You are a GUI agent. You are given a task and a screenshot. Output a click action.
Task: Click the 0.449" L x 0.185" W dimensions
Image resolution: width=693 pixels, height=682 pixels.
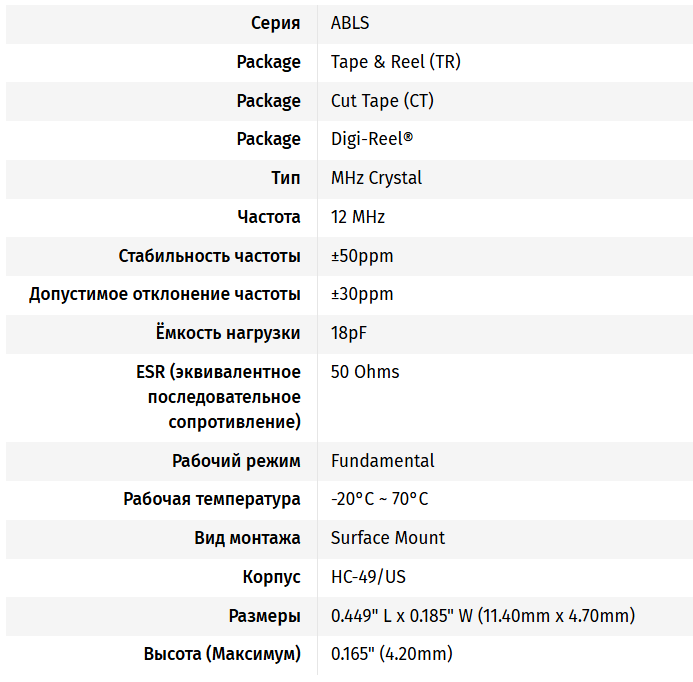point(482,616)
